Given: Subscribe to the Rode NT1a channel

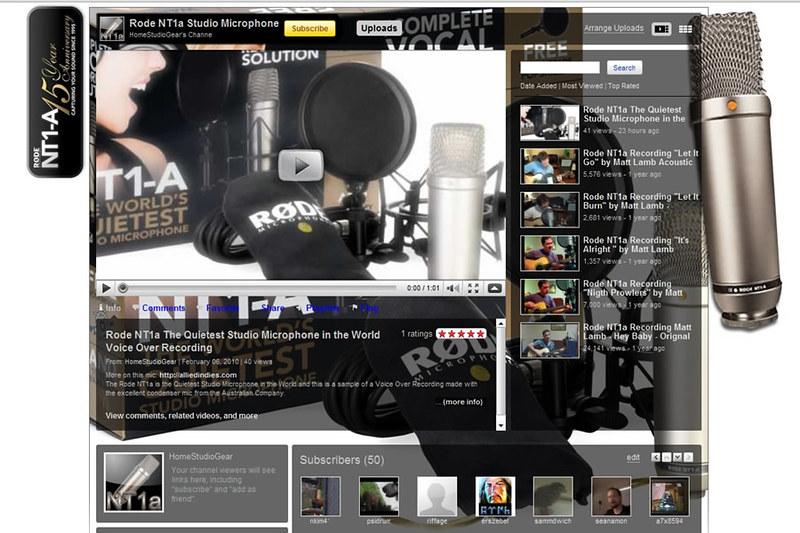Looking at the screenshot, I should 310,29.
